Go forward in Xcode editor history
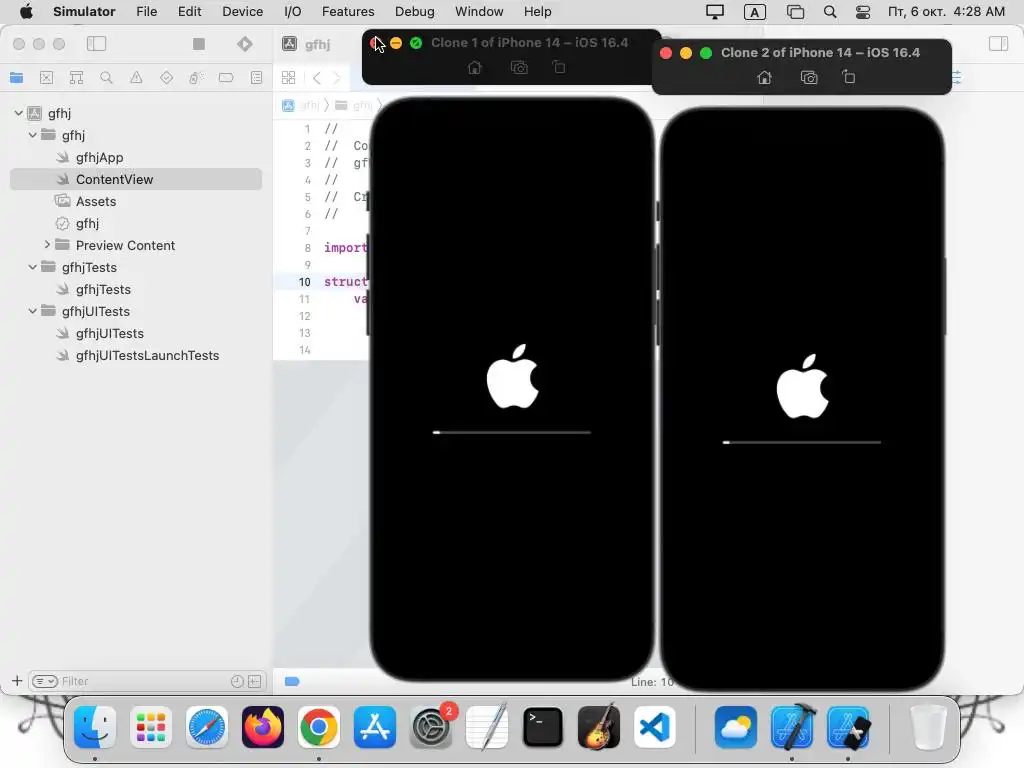The width and height of the screenshot is (1024, 768). point(337,78)
